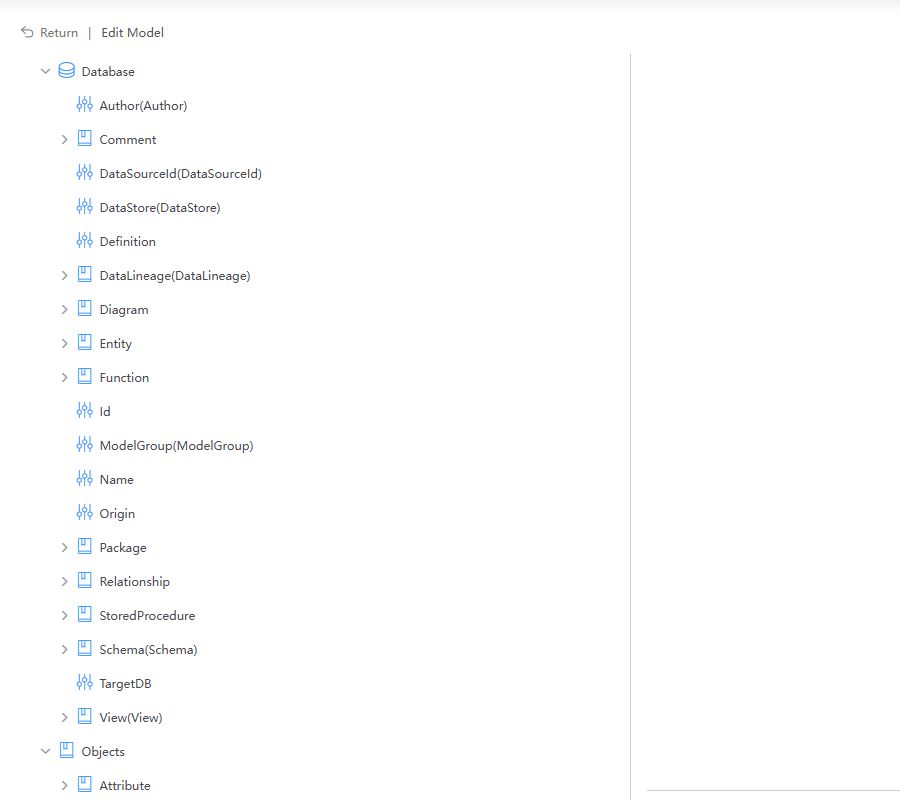
Task: Expand the Relationship node
Action: [x=64, y=581]
